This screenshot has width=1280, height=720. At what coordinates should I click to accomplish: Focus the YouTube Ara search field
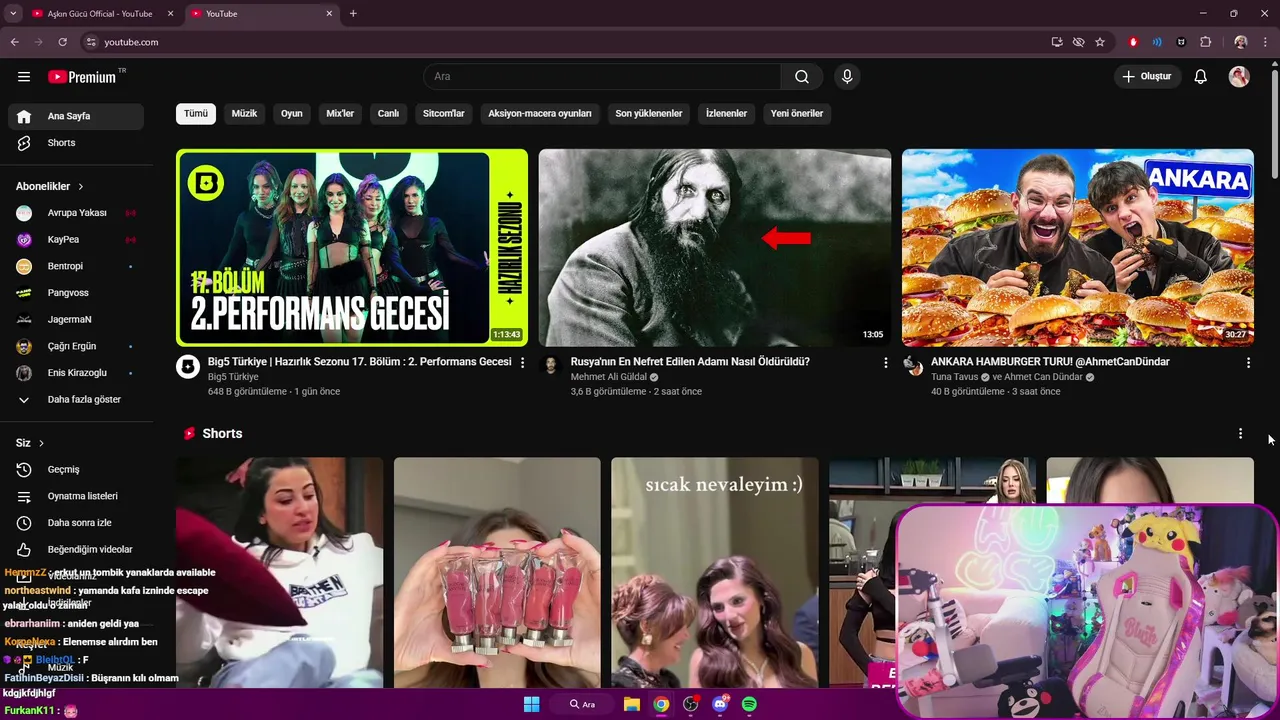[602, 77]
